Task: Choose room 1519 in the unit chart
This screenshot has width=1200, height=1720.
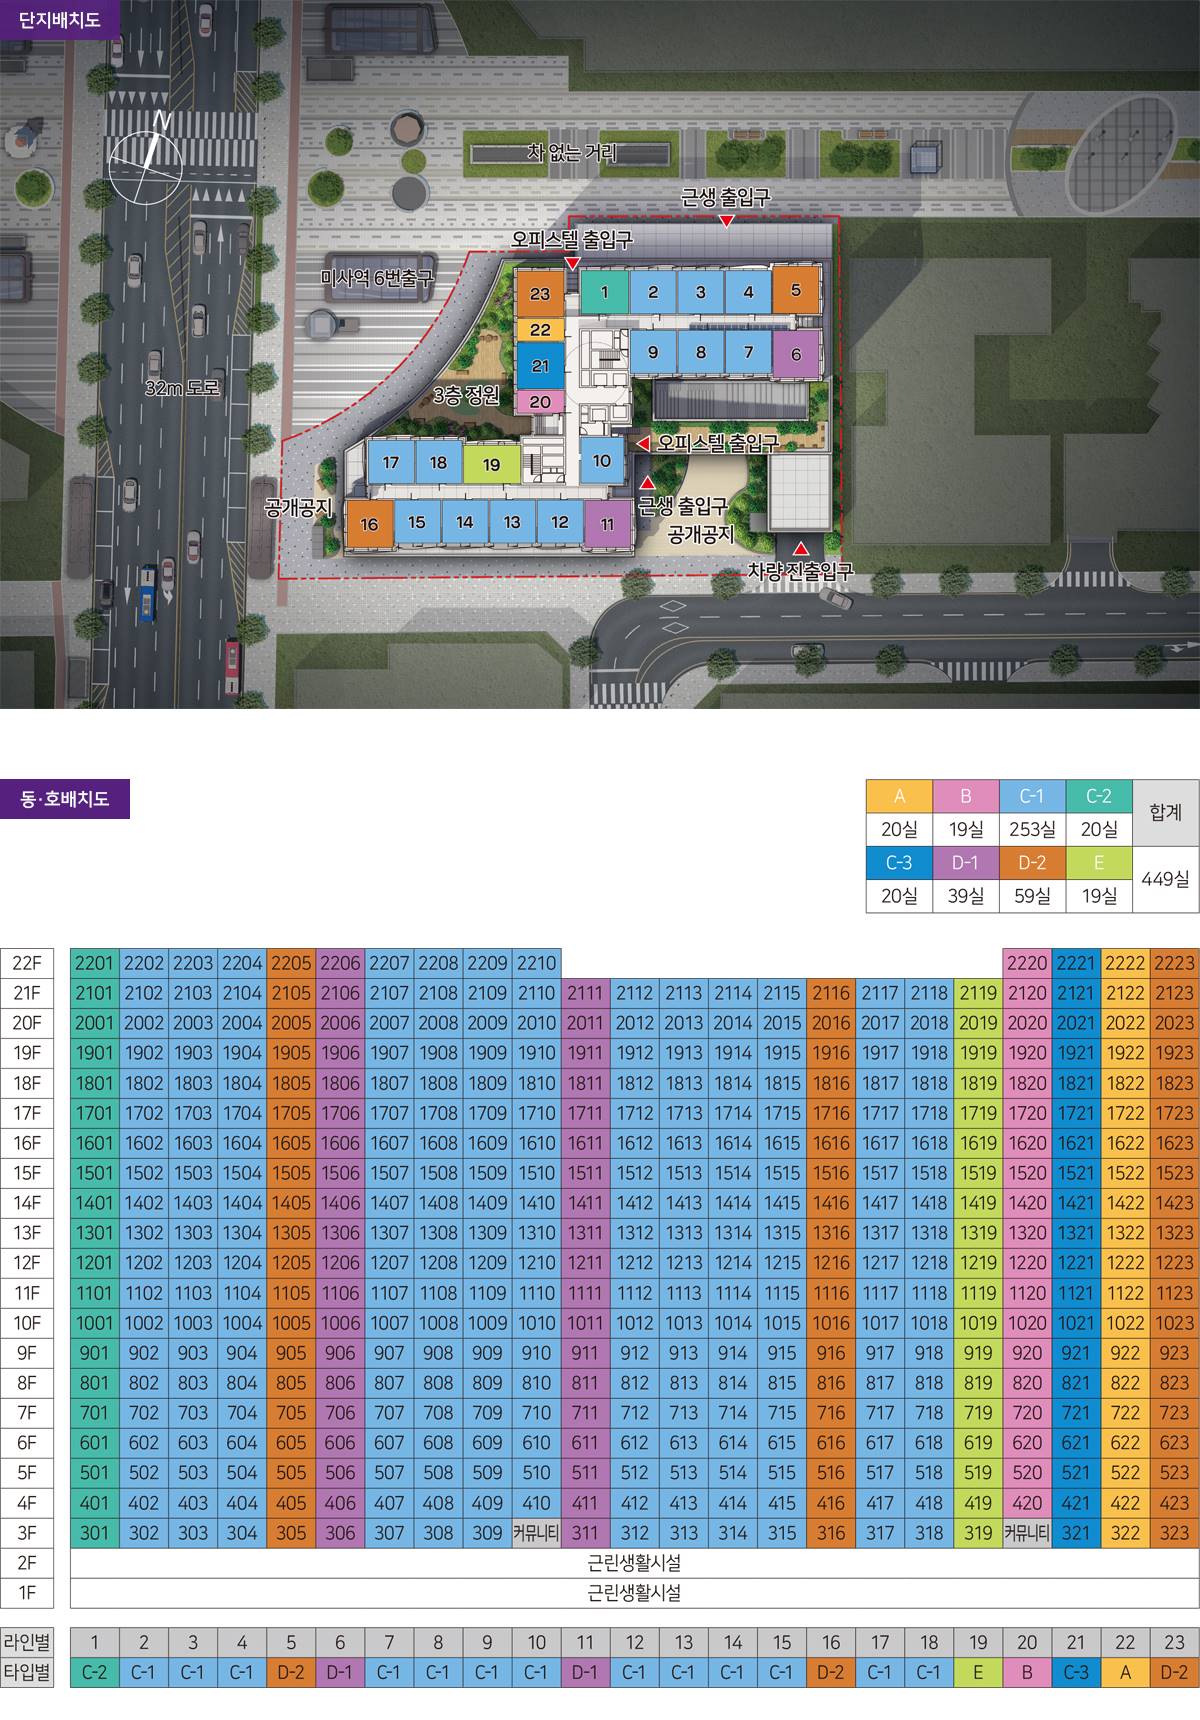Action: pyautogui.click(x=978, y=1173)
